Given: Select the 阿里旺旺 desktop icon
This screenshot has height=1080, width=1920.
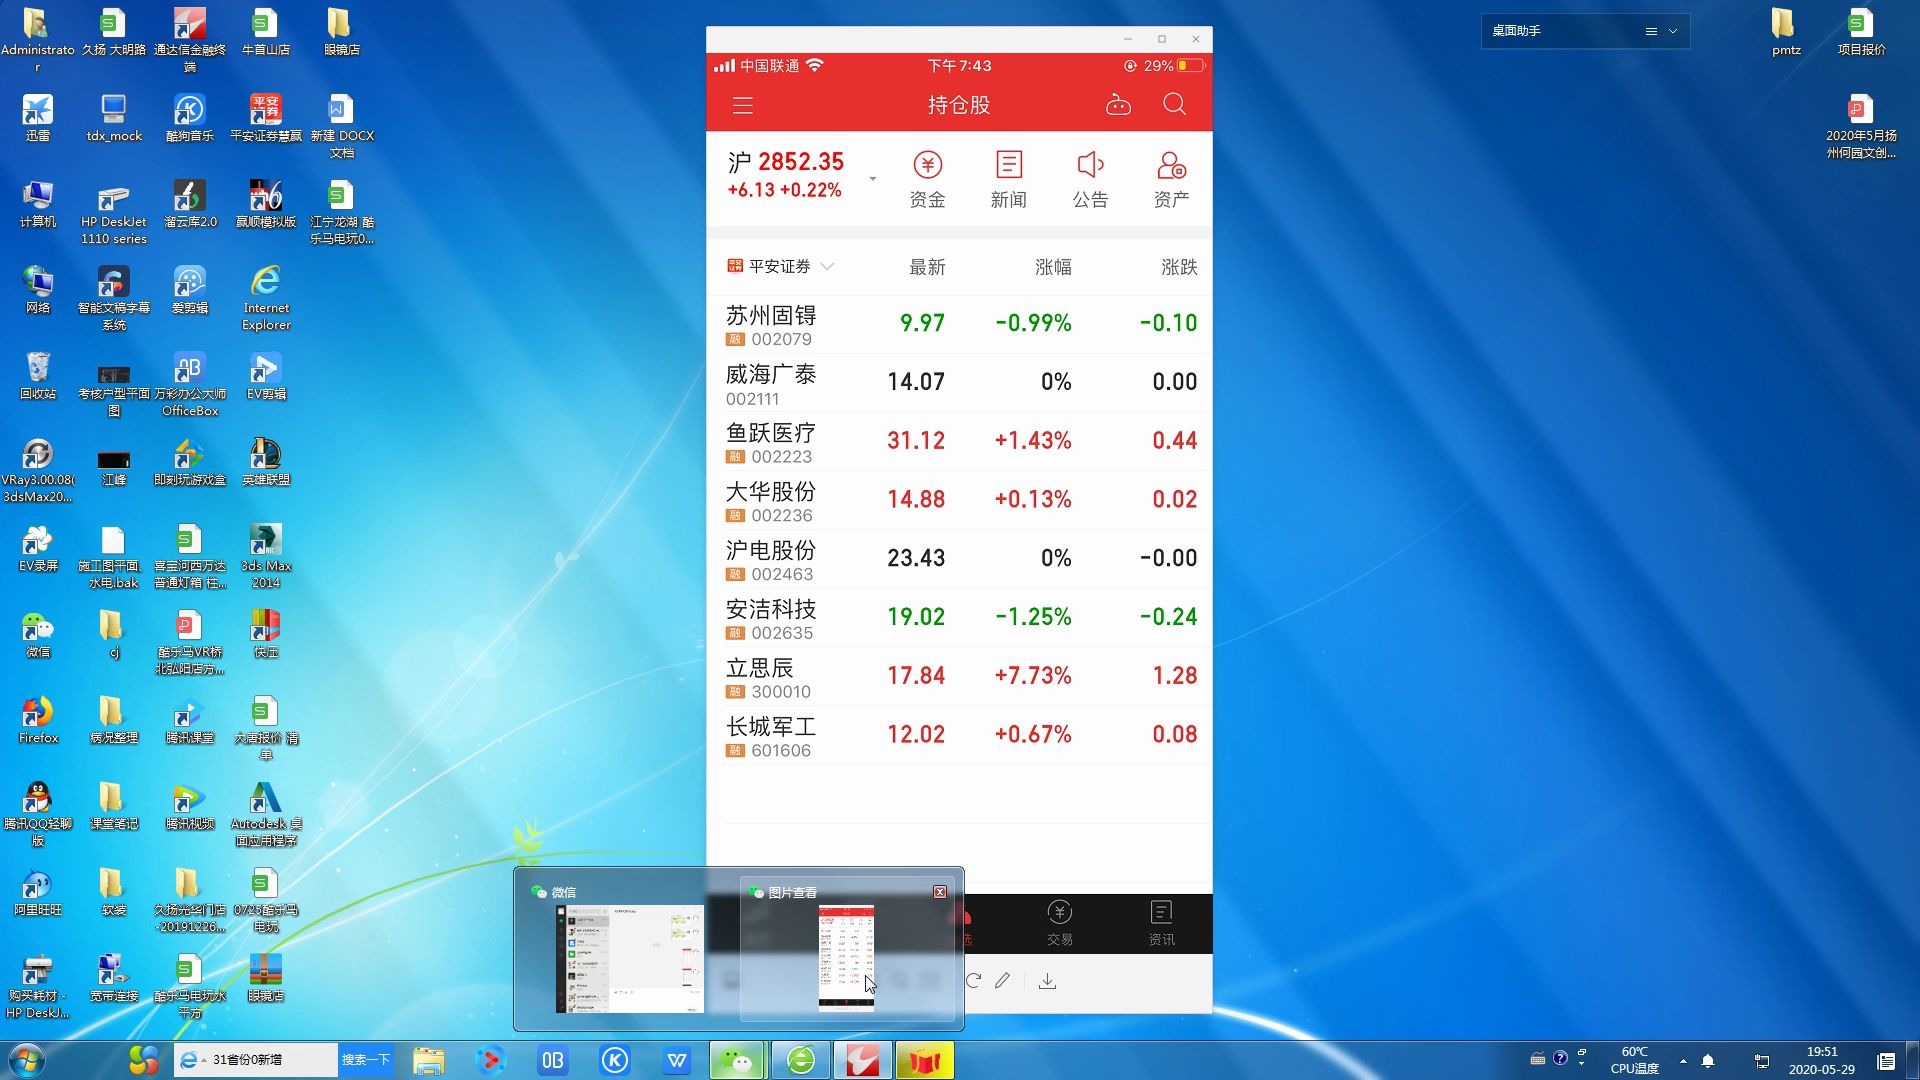Looking at the screenshot, I should tap(38, 892).
